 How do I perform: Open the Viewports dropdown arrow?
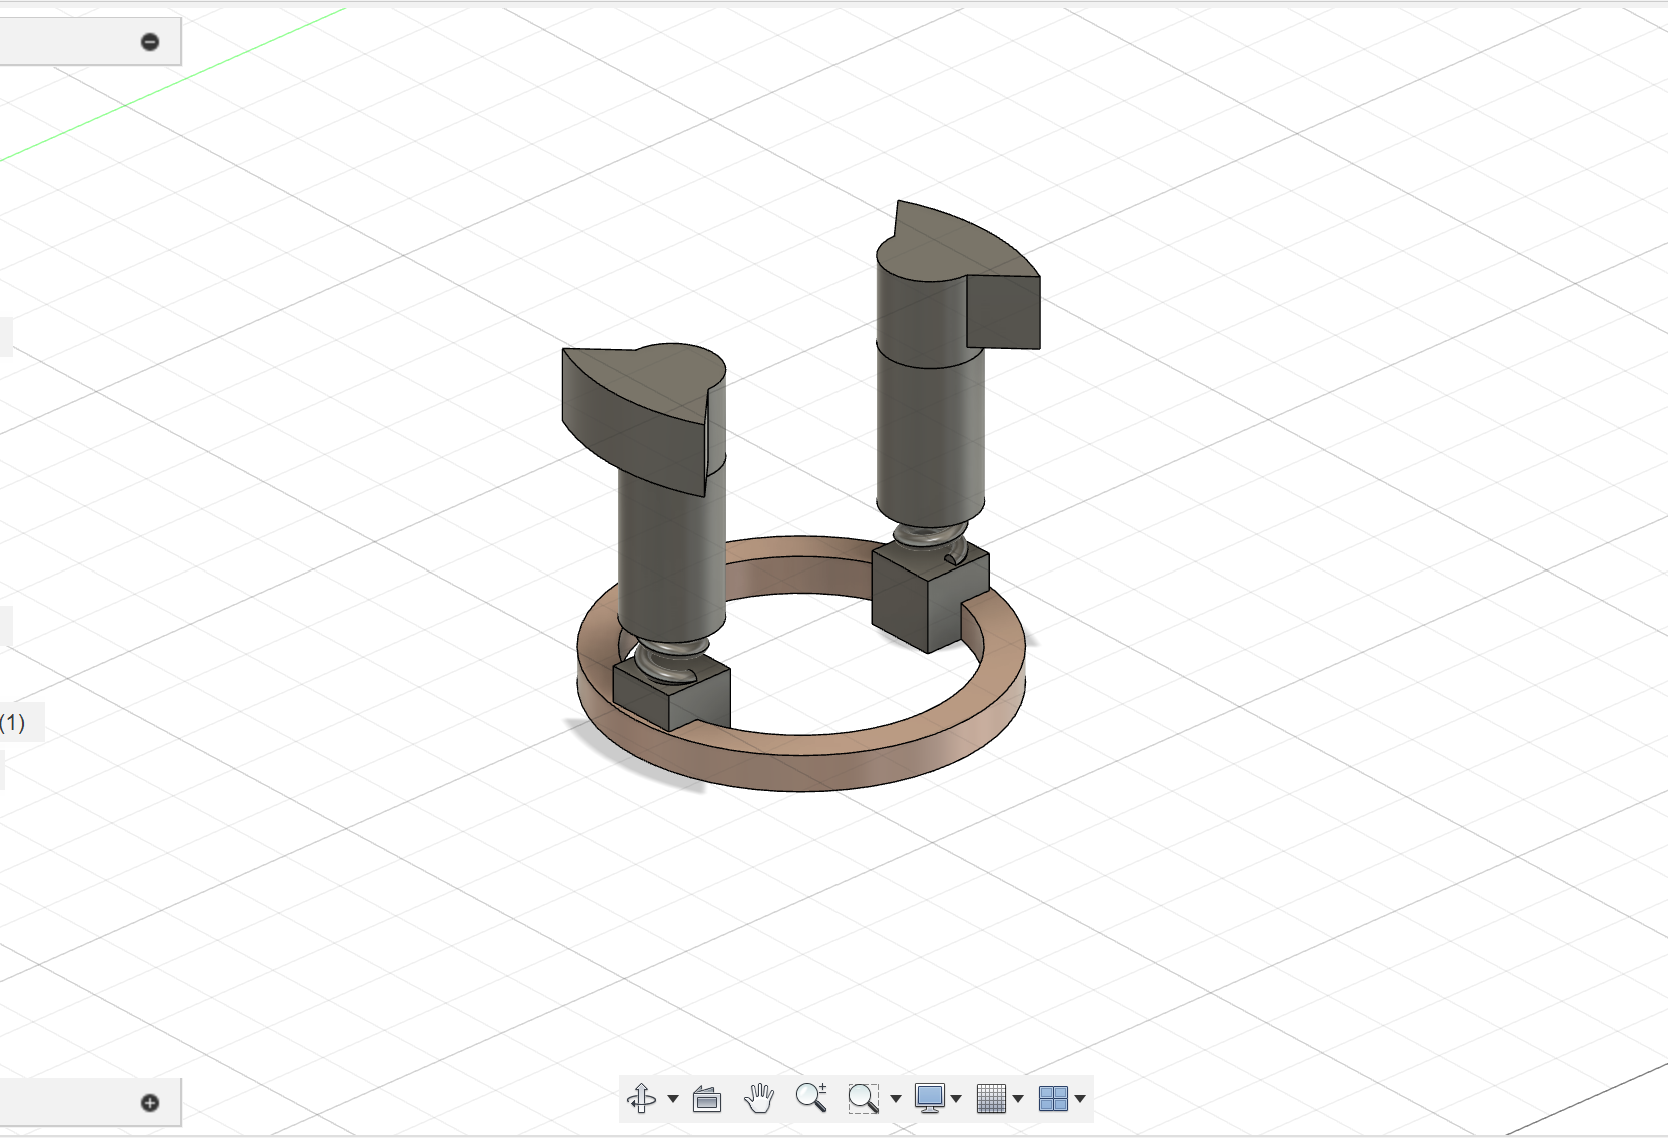1080,1099
